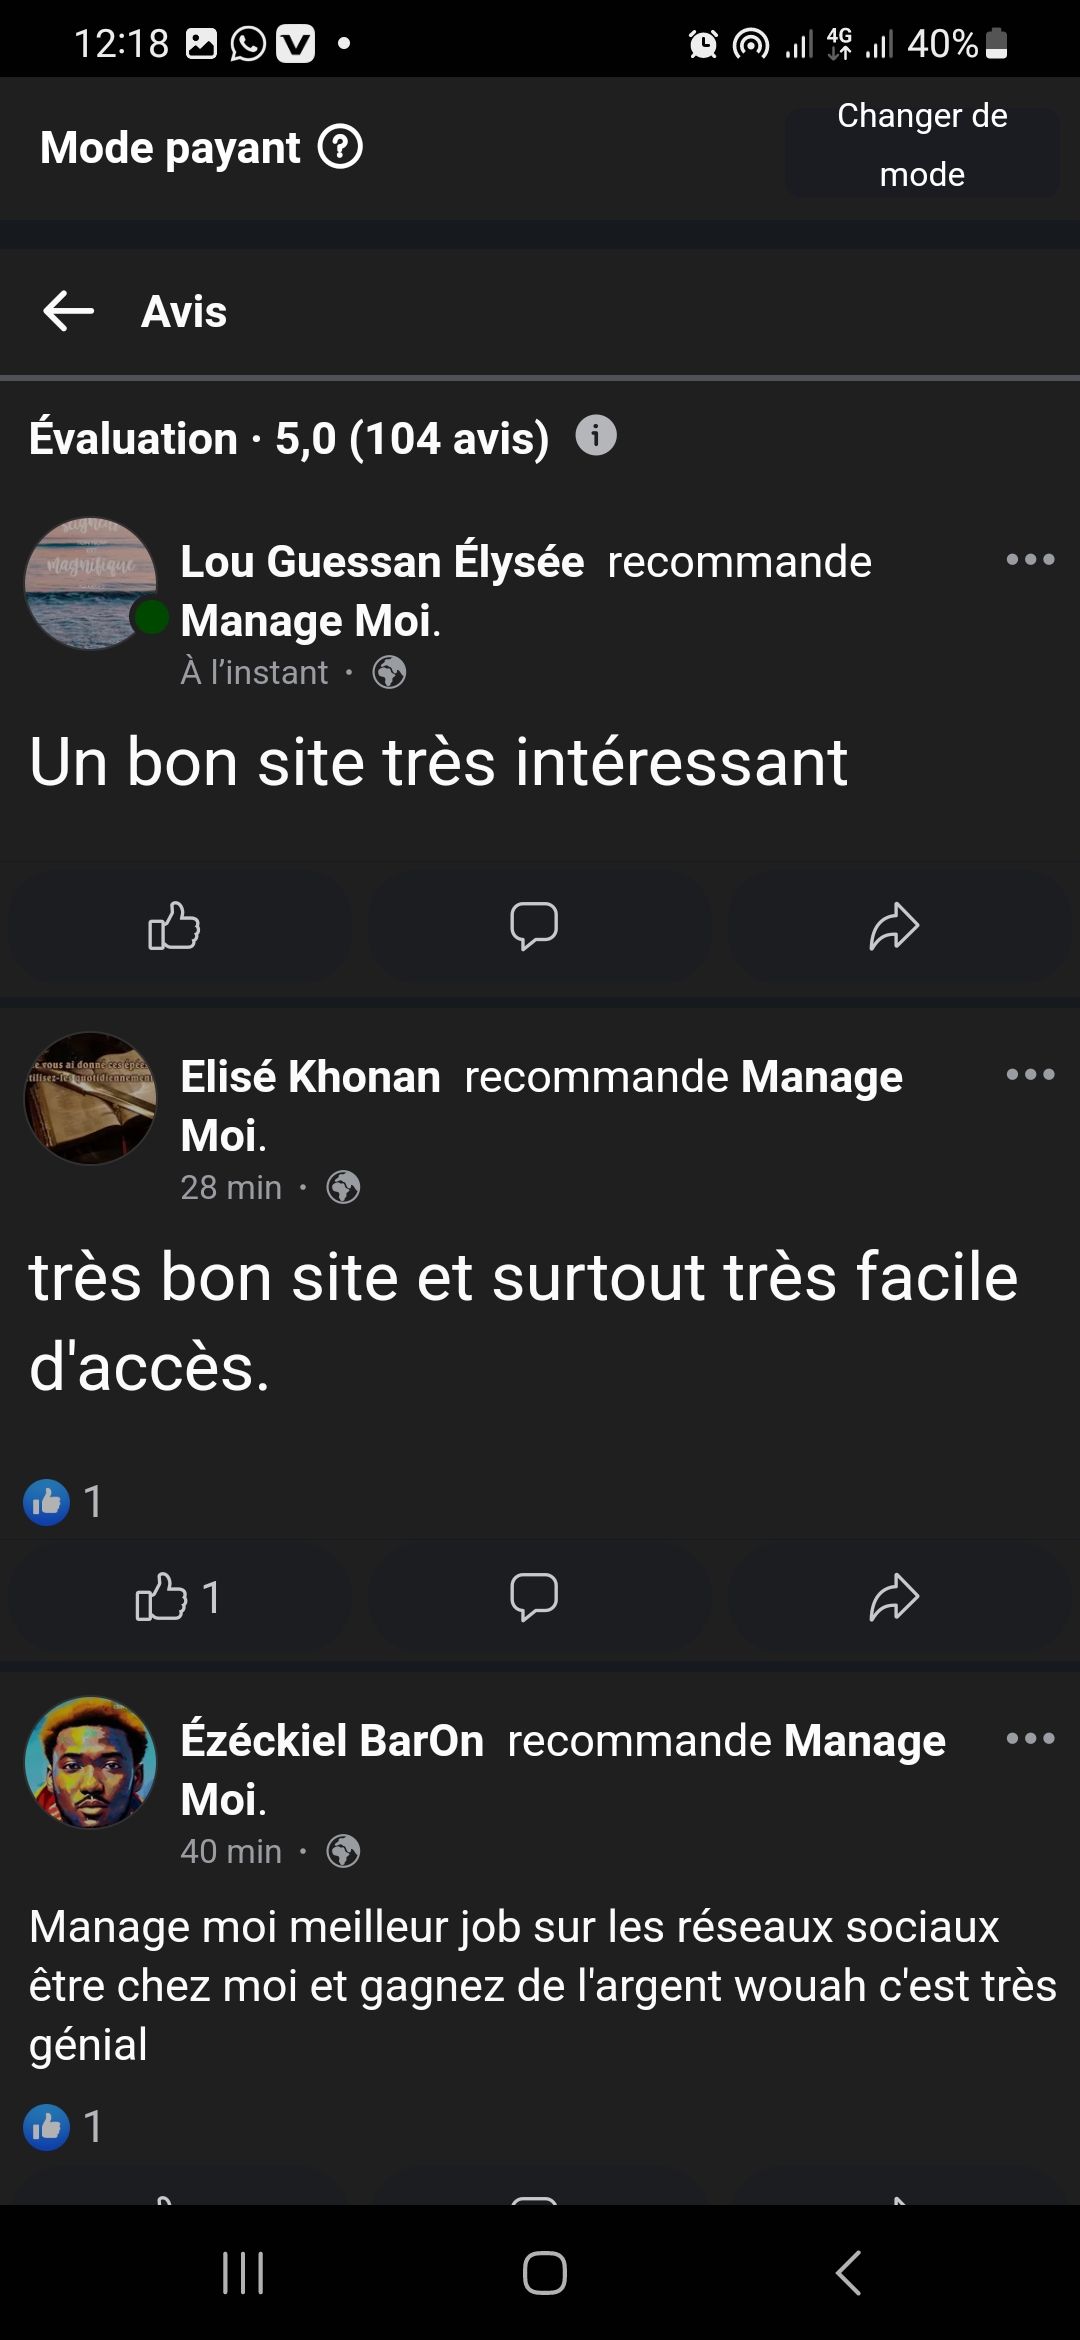Show reactions on Elisé Khonan's review
This screenshot has width=1080, height=2340.
[x=64, y=1502]
